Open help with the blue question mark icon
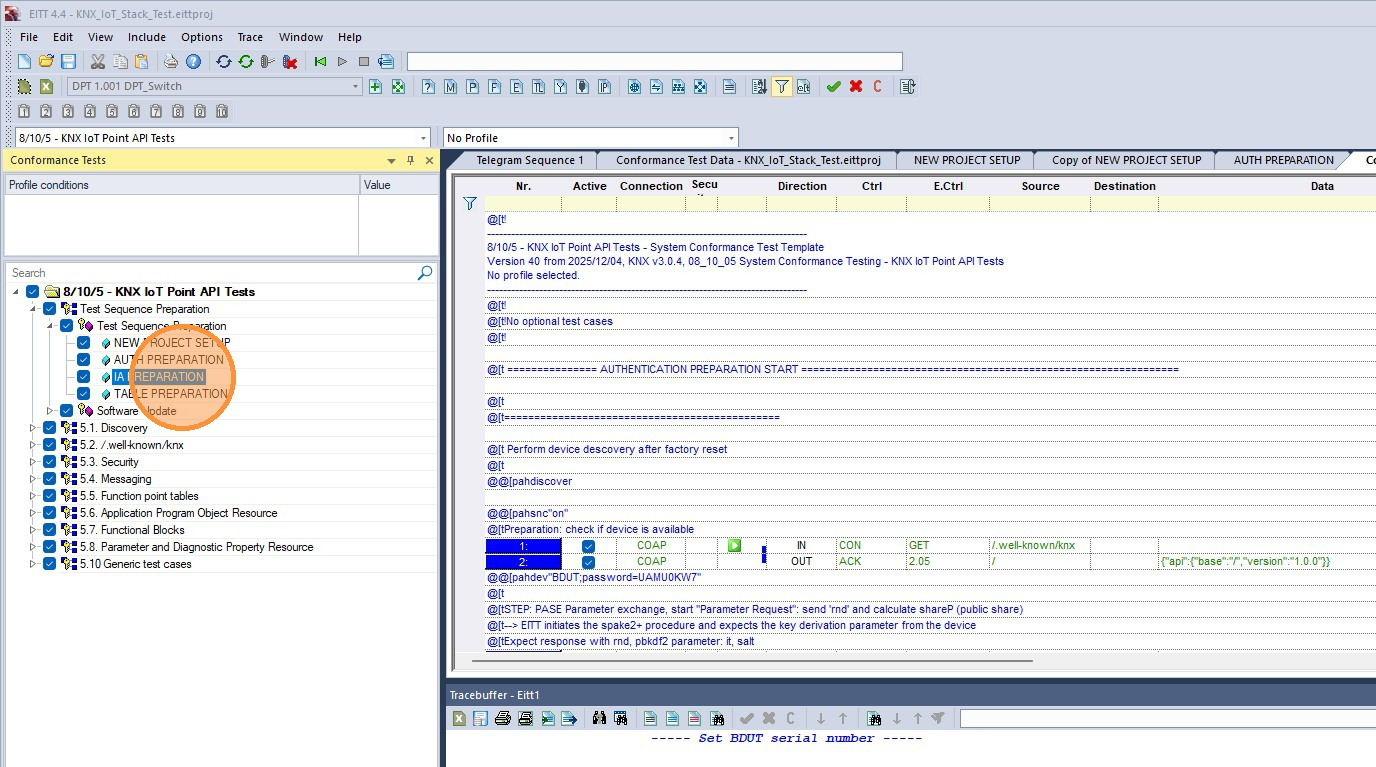 pos(193,62)
